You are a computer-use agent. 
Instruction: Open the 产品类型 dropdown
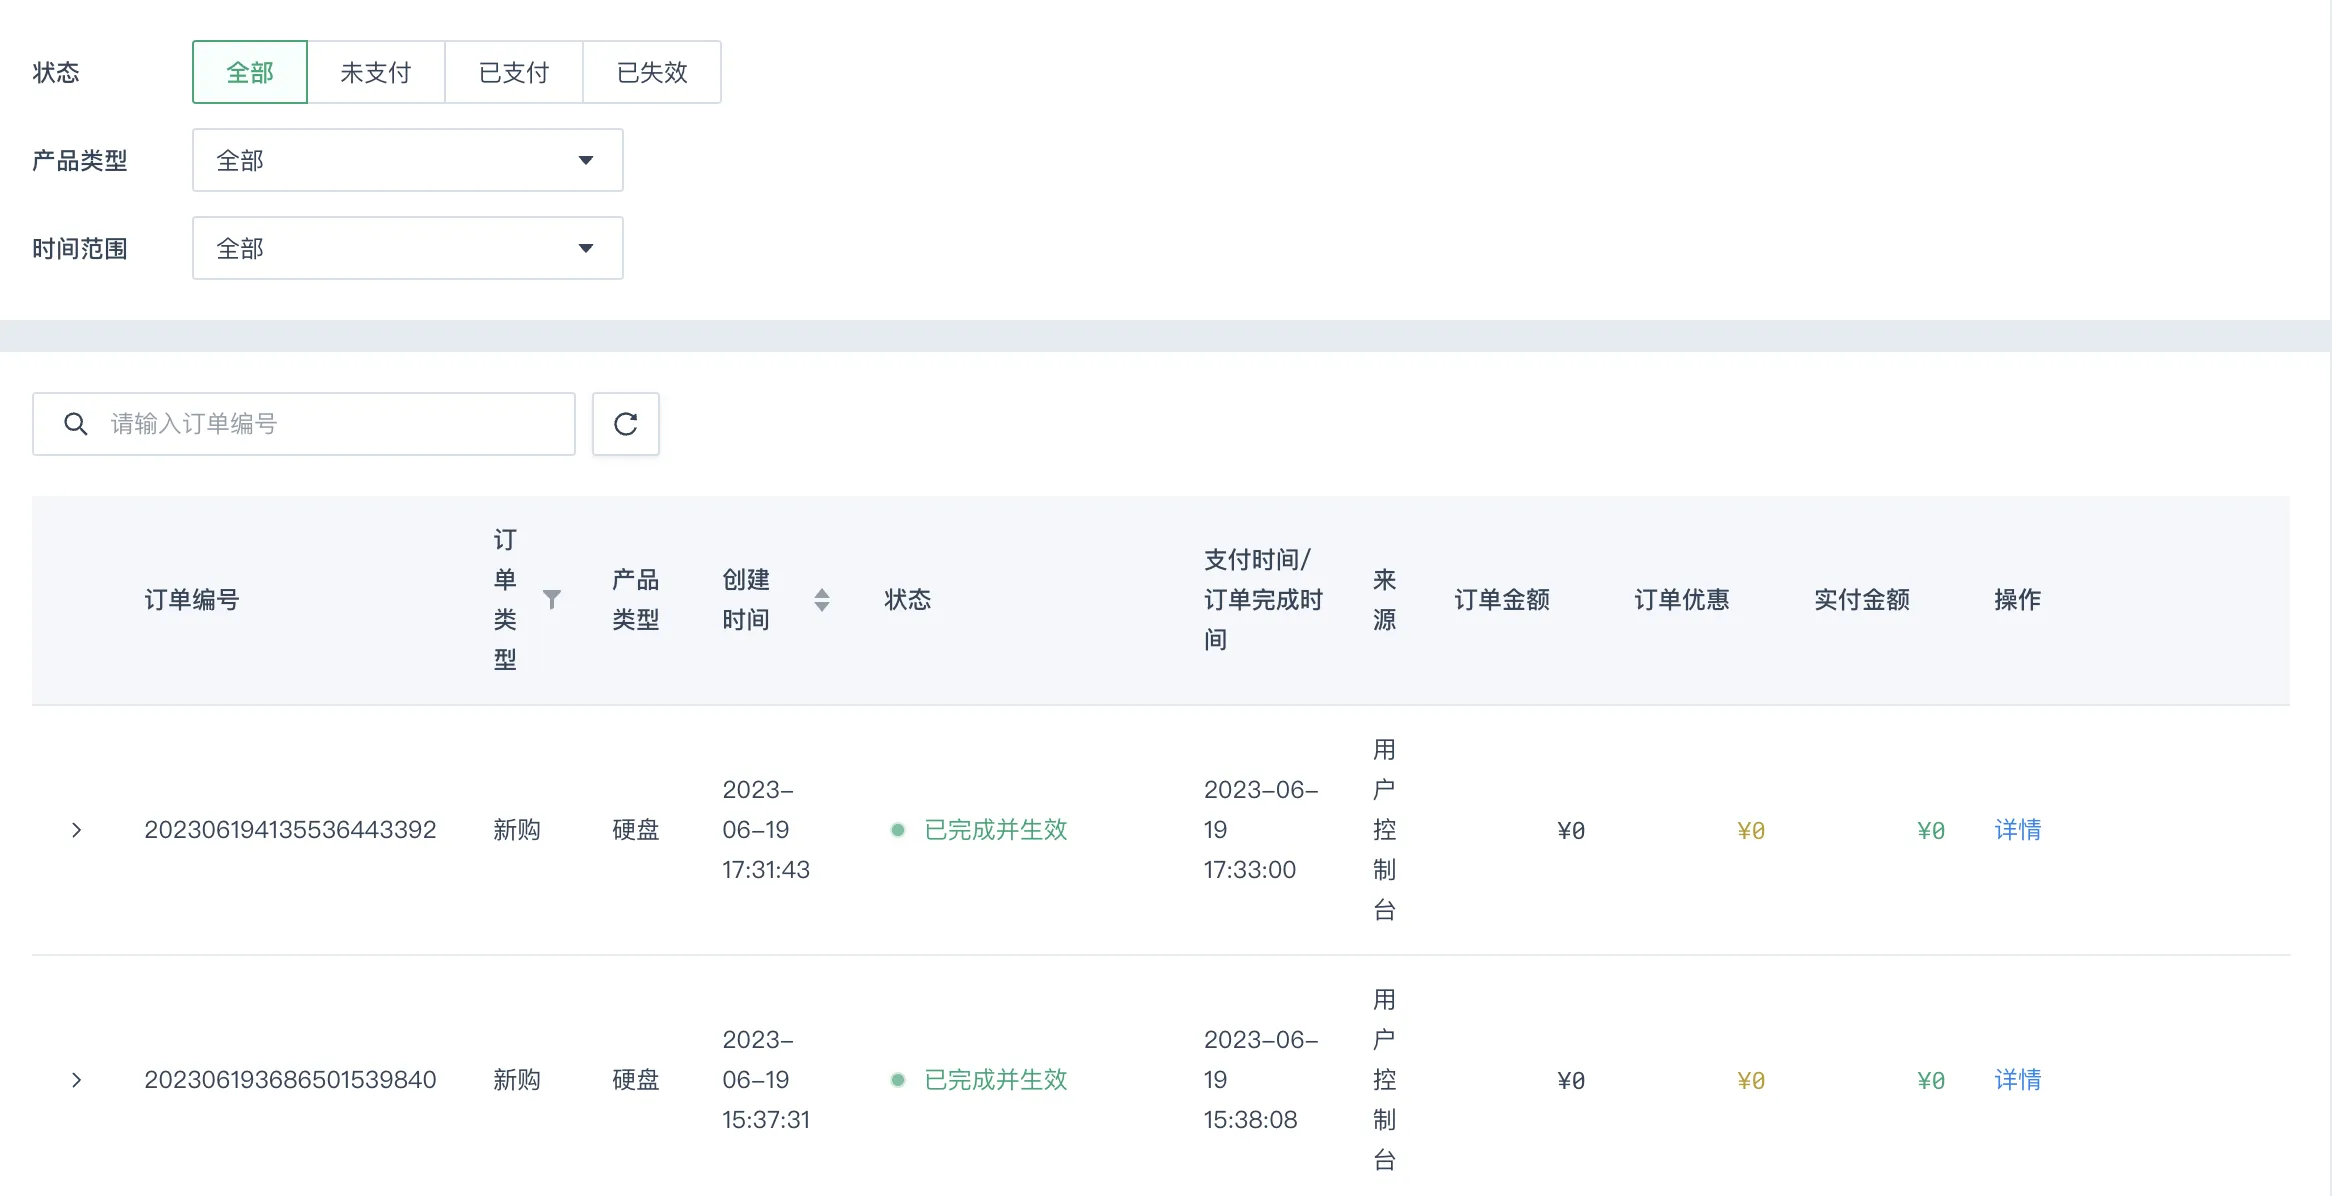408,160
